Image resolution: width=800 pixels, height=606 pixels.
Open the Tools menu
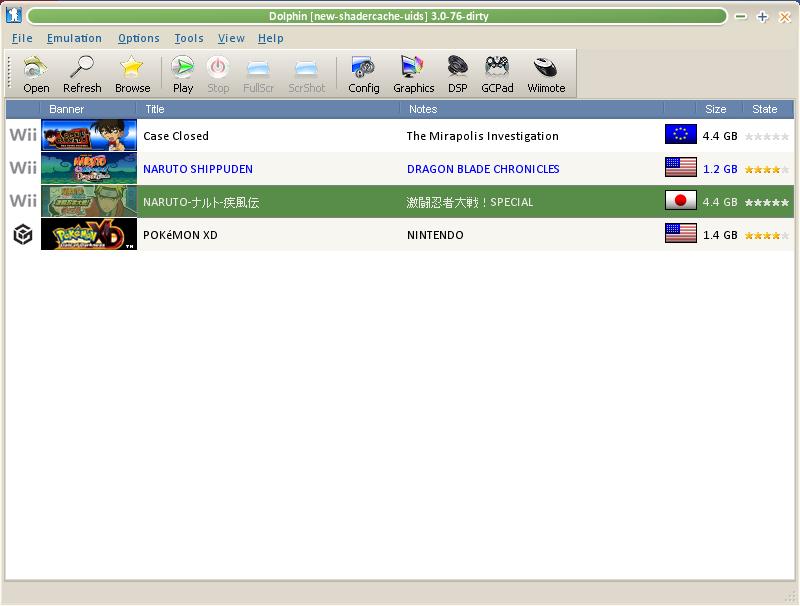tap(189, 38)
